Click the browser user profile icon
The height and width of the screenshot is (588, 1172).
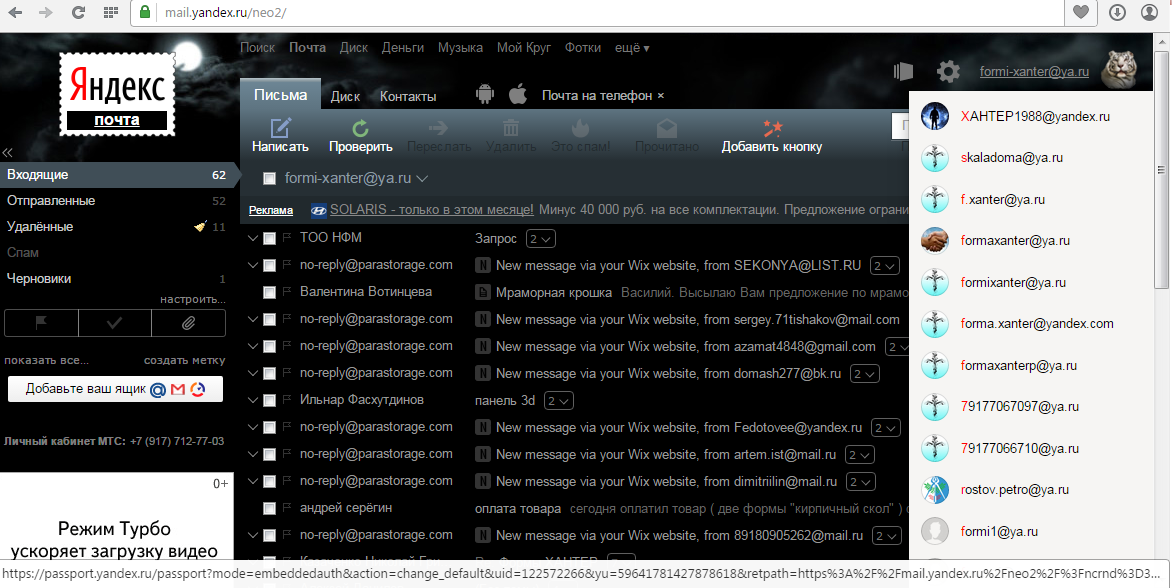click(1150, 12)
